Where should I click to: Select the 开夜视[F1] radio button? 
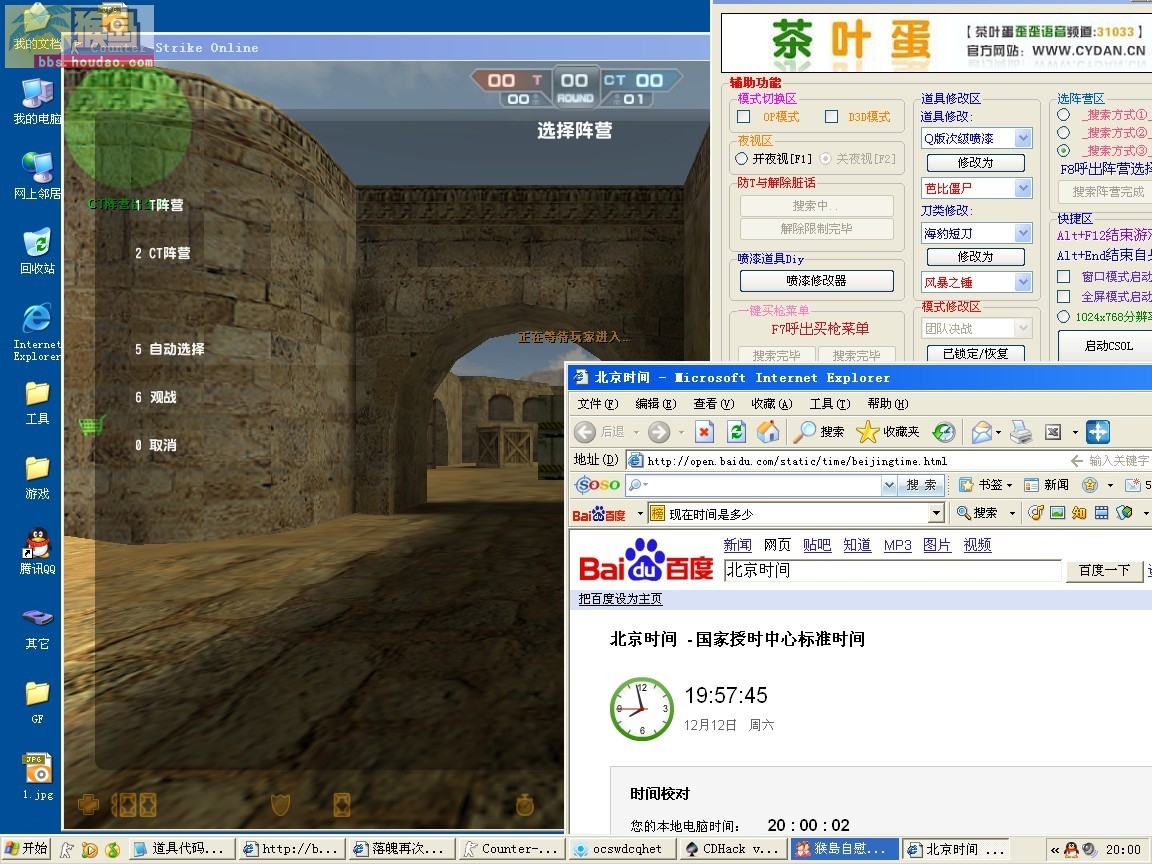pyautogui.click(x=741, y=159)
